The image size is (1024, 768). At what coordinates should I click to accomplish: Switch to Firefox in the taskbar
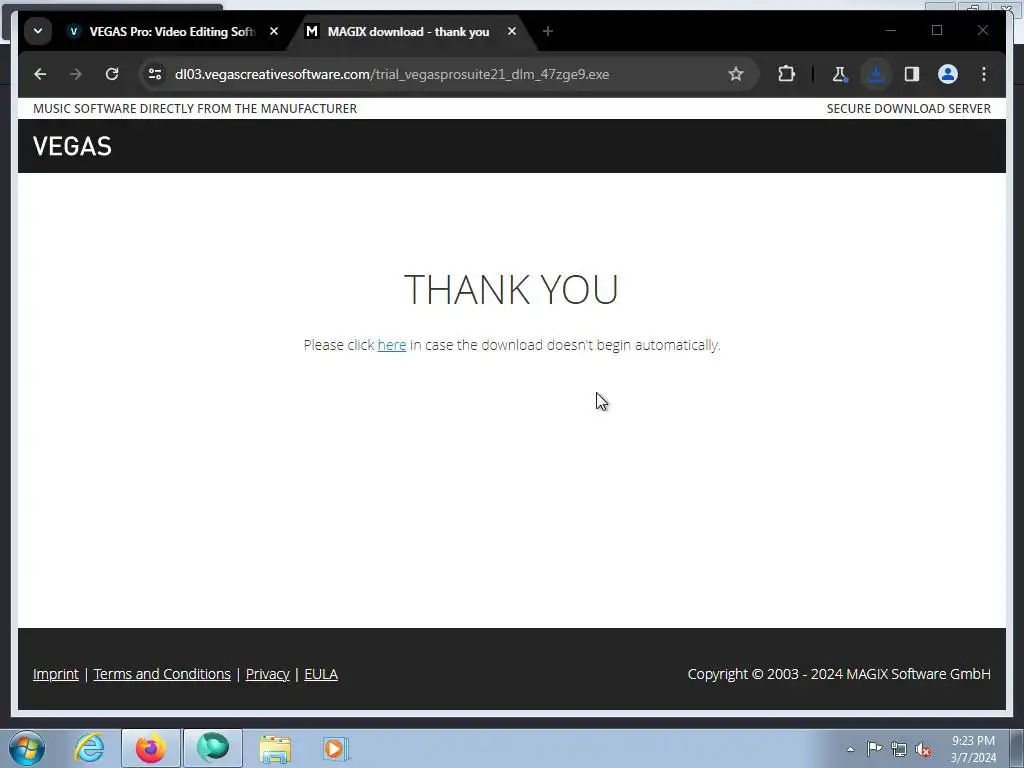point(151,748)
